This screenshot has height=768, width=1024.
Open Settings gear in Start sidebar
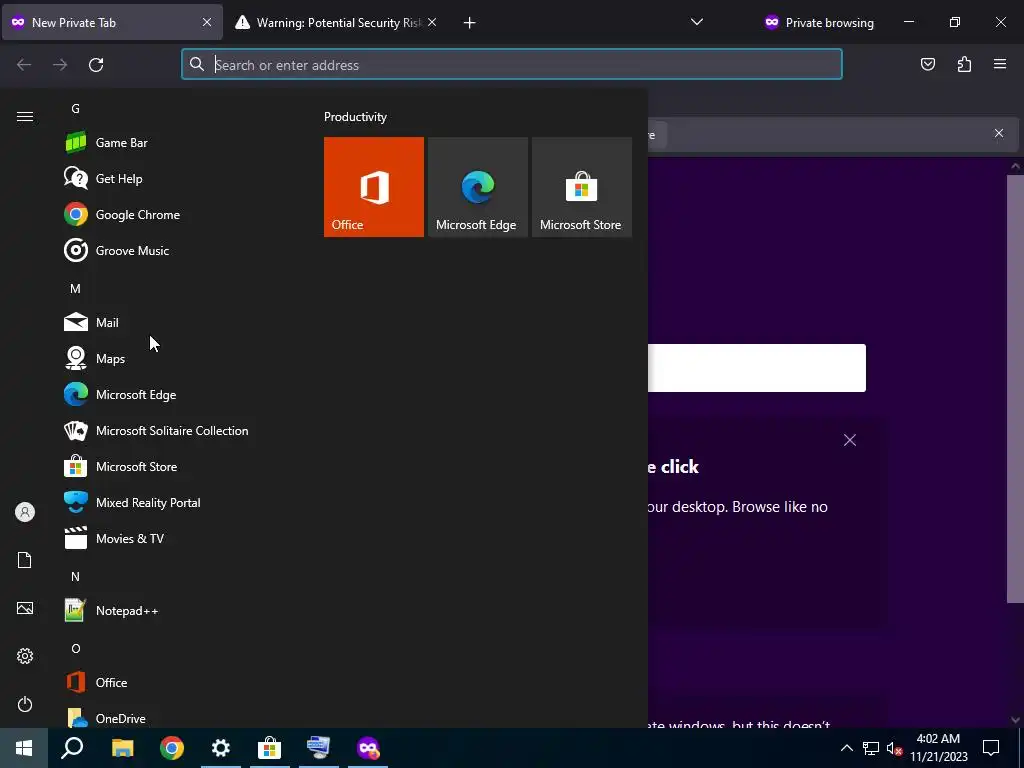click(25, 656)
